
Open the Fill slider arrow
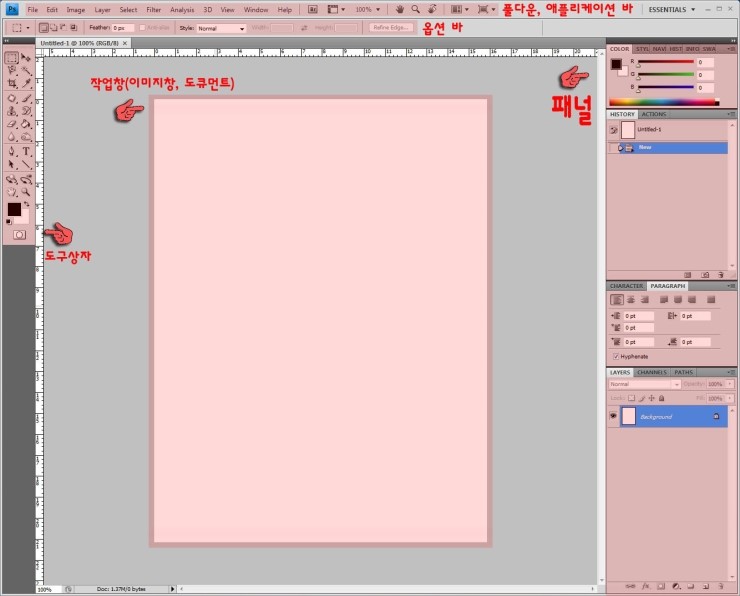(730, 398)
